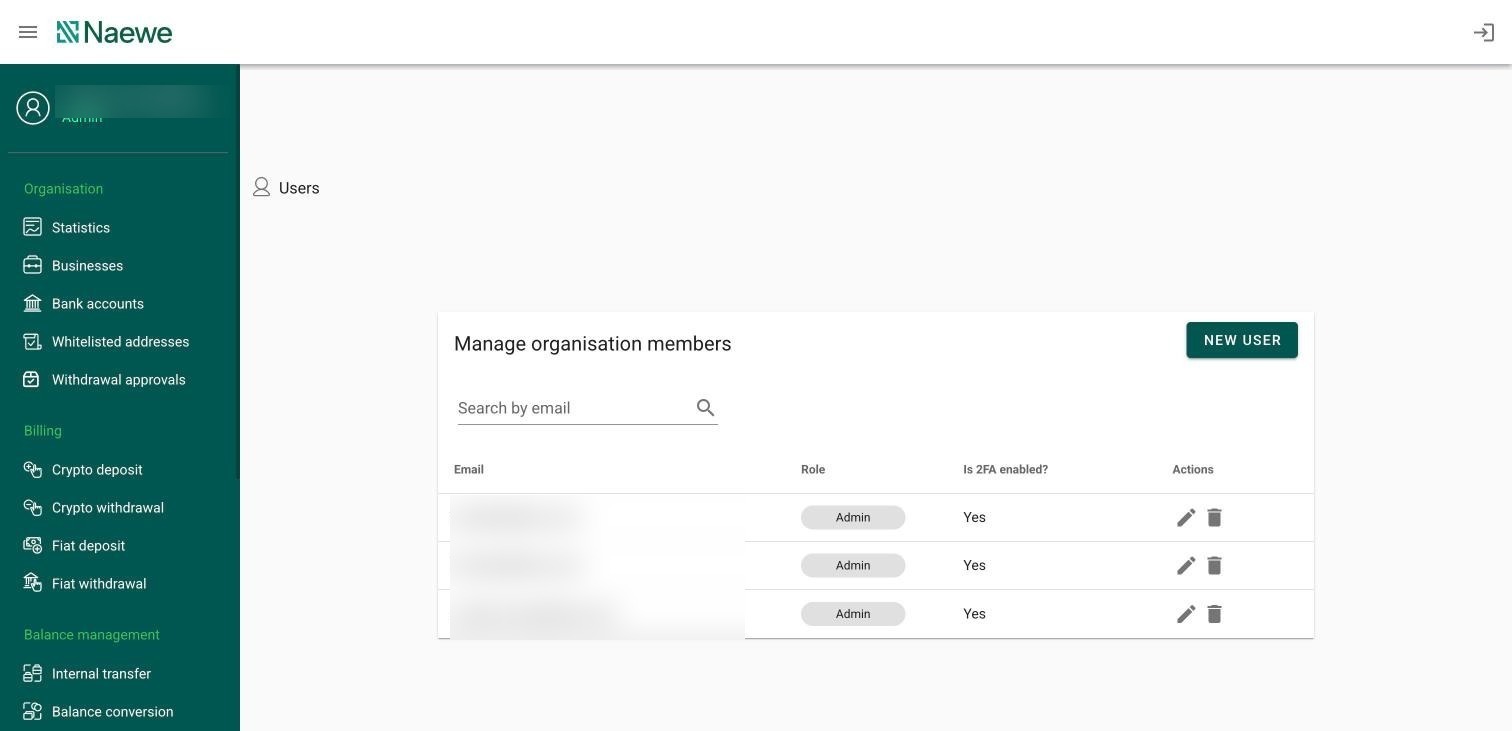
Task: Click the Businesses briefcase icon
Action: (32, 265)
